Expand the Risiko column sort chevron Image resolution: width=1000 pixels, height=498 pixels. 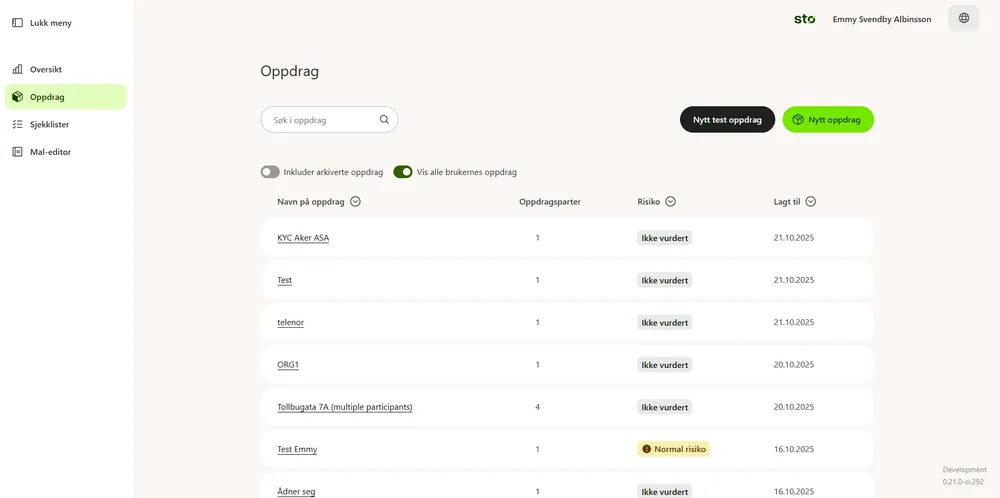[670, 201]
